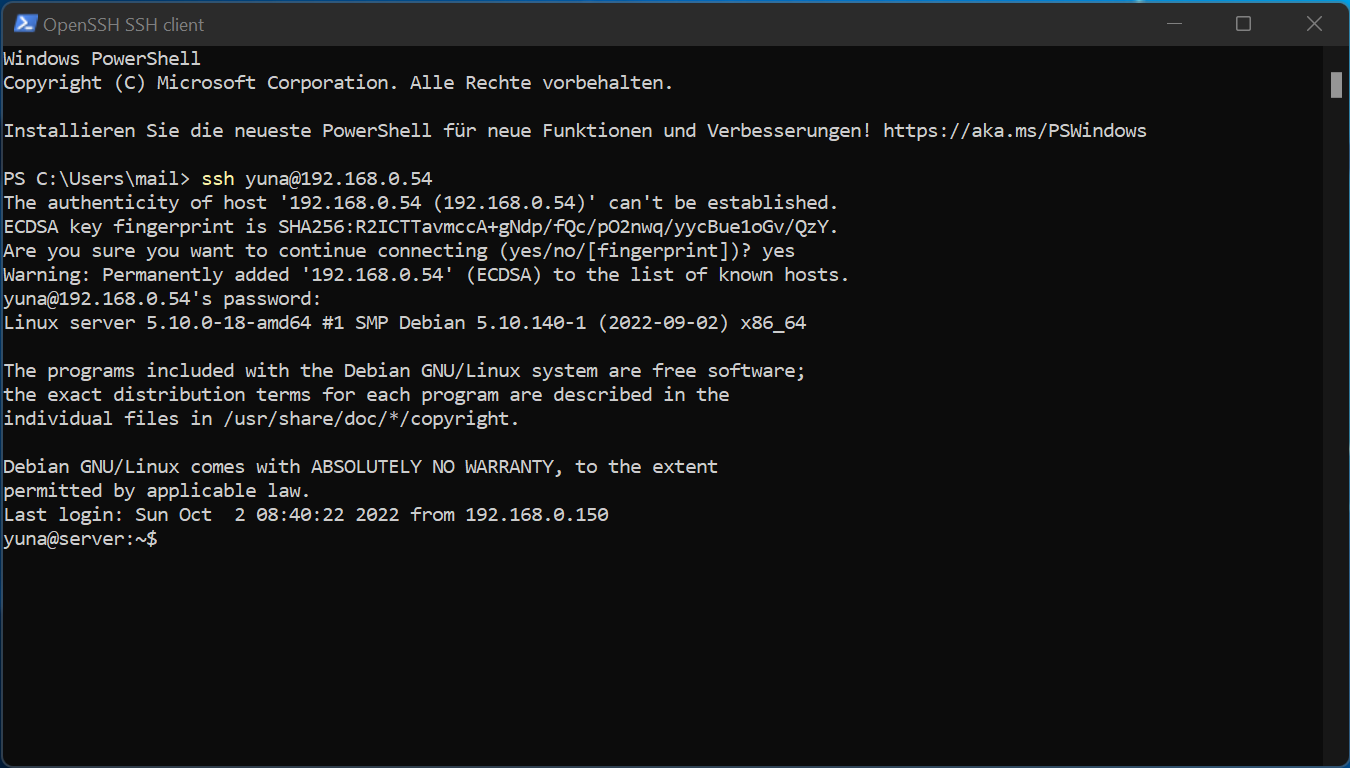Close the OpenSSH SSH client window
The width and height of the screenshot is (1350, 768).
click(1313, 24)
